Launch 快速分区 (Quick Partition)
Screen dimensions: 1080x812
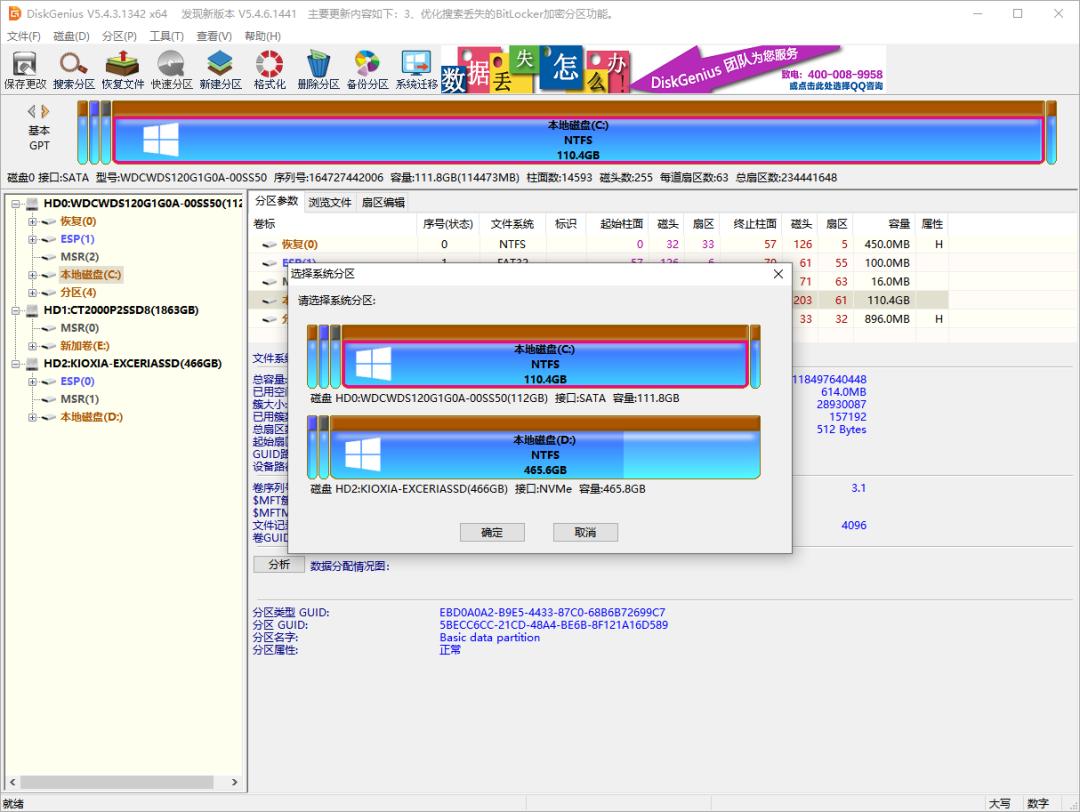coord(172,68)
